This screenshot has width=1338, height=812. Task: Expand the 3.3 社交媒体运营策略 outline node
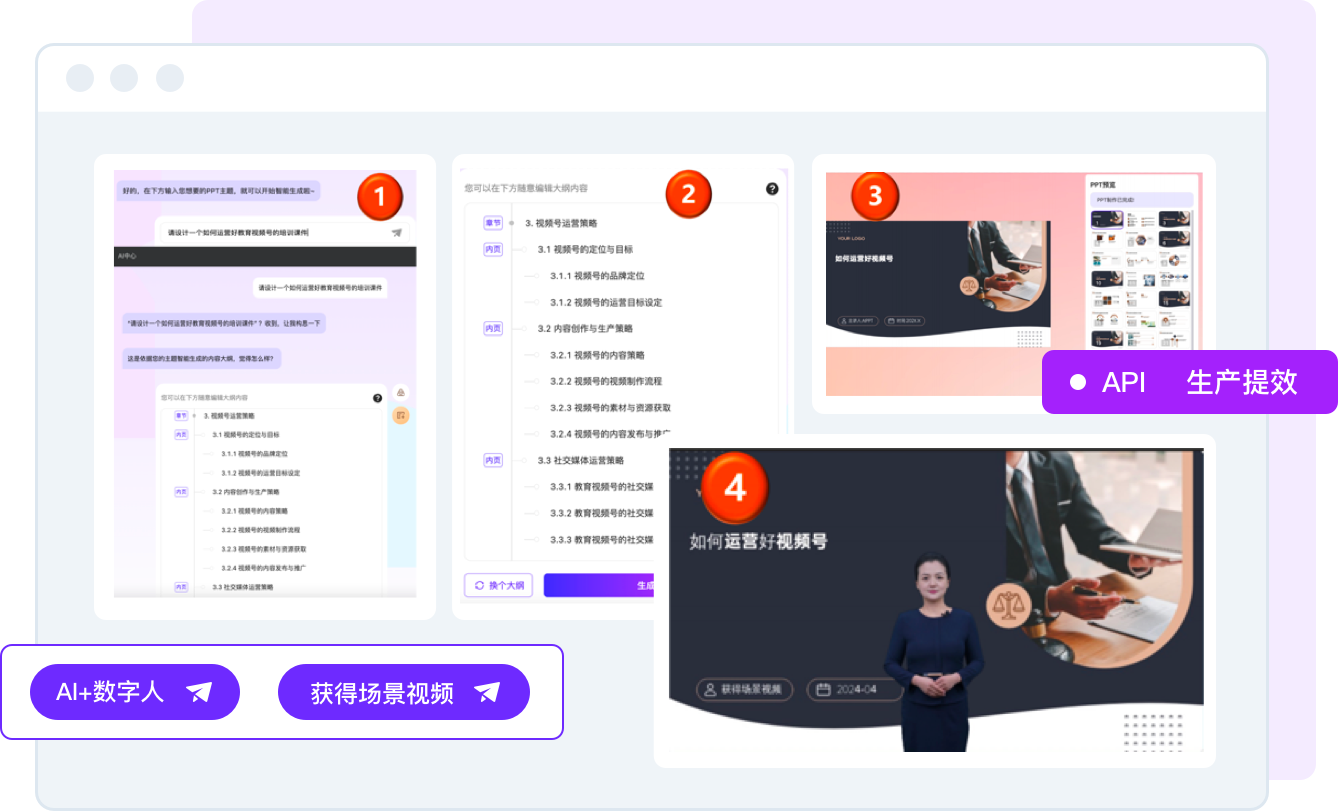[522, 460]
